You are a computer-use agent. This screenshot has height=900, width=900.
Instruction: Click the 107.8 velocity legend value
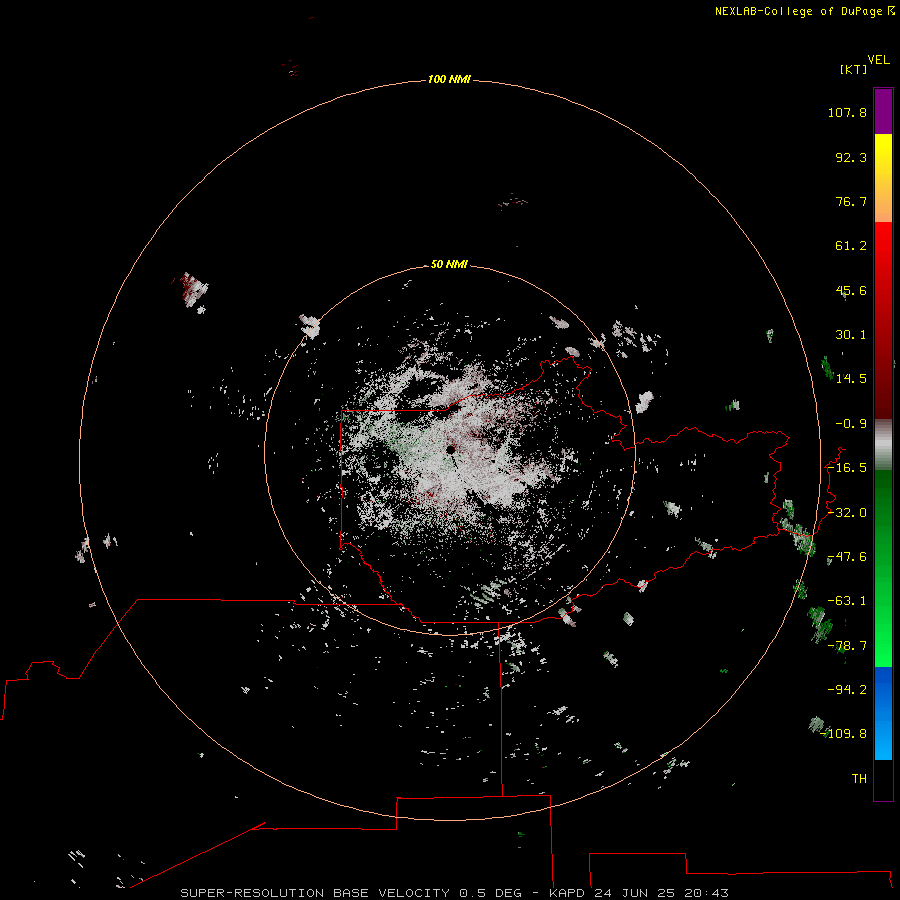pyautogui.click(x=847, y=112)
